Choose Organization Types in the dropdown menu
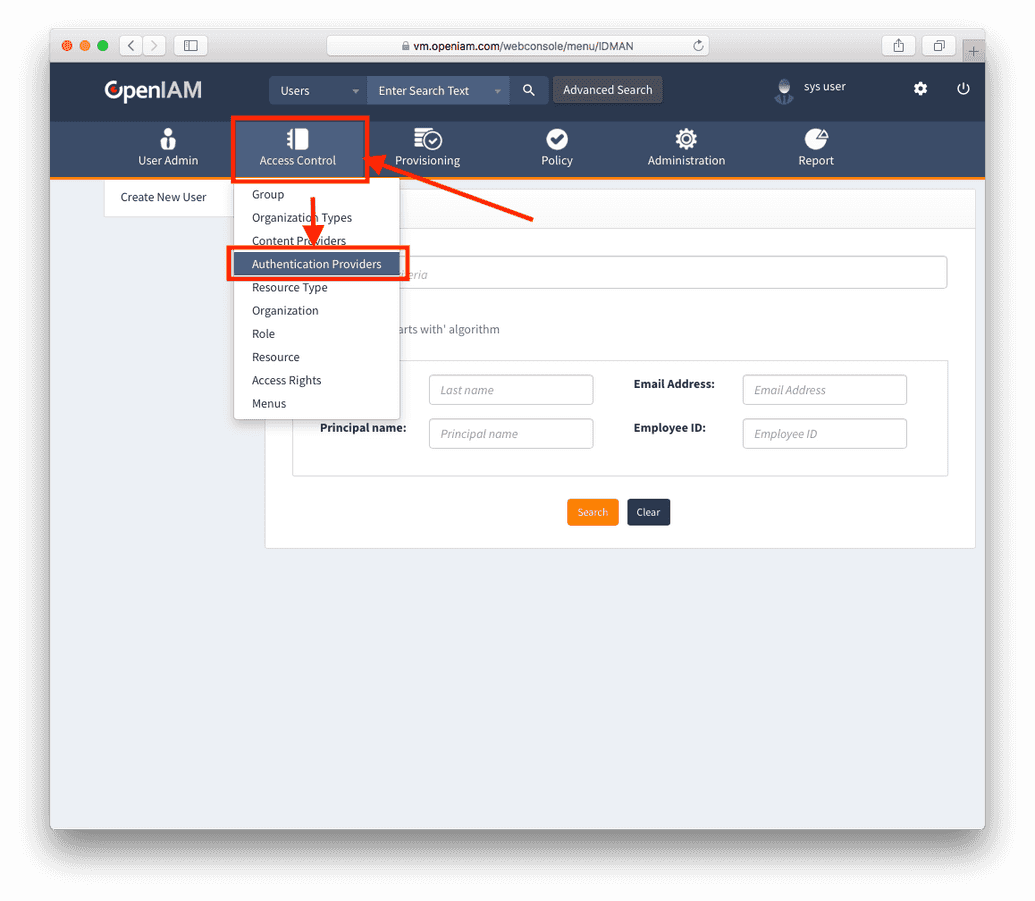1035x901 pixels. [x=301, y=217]
